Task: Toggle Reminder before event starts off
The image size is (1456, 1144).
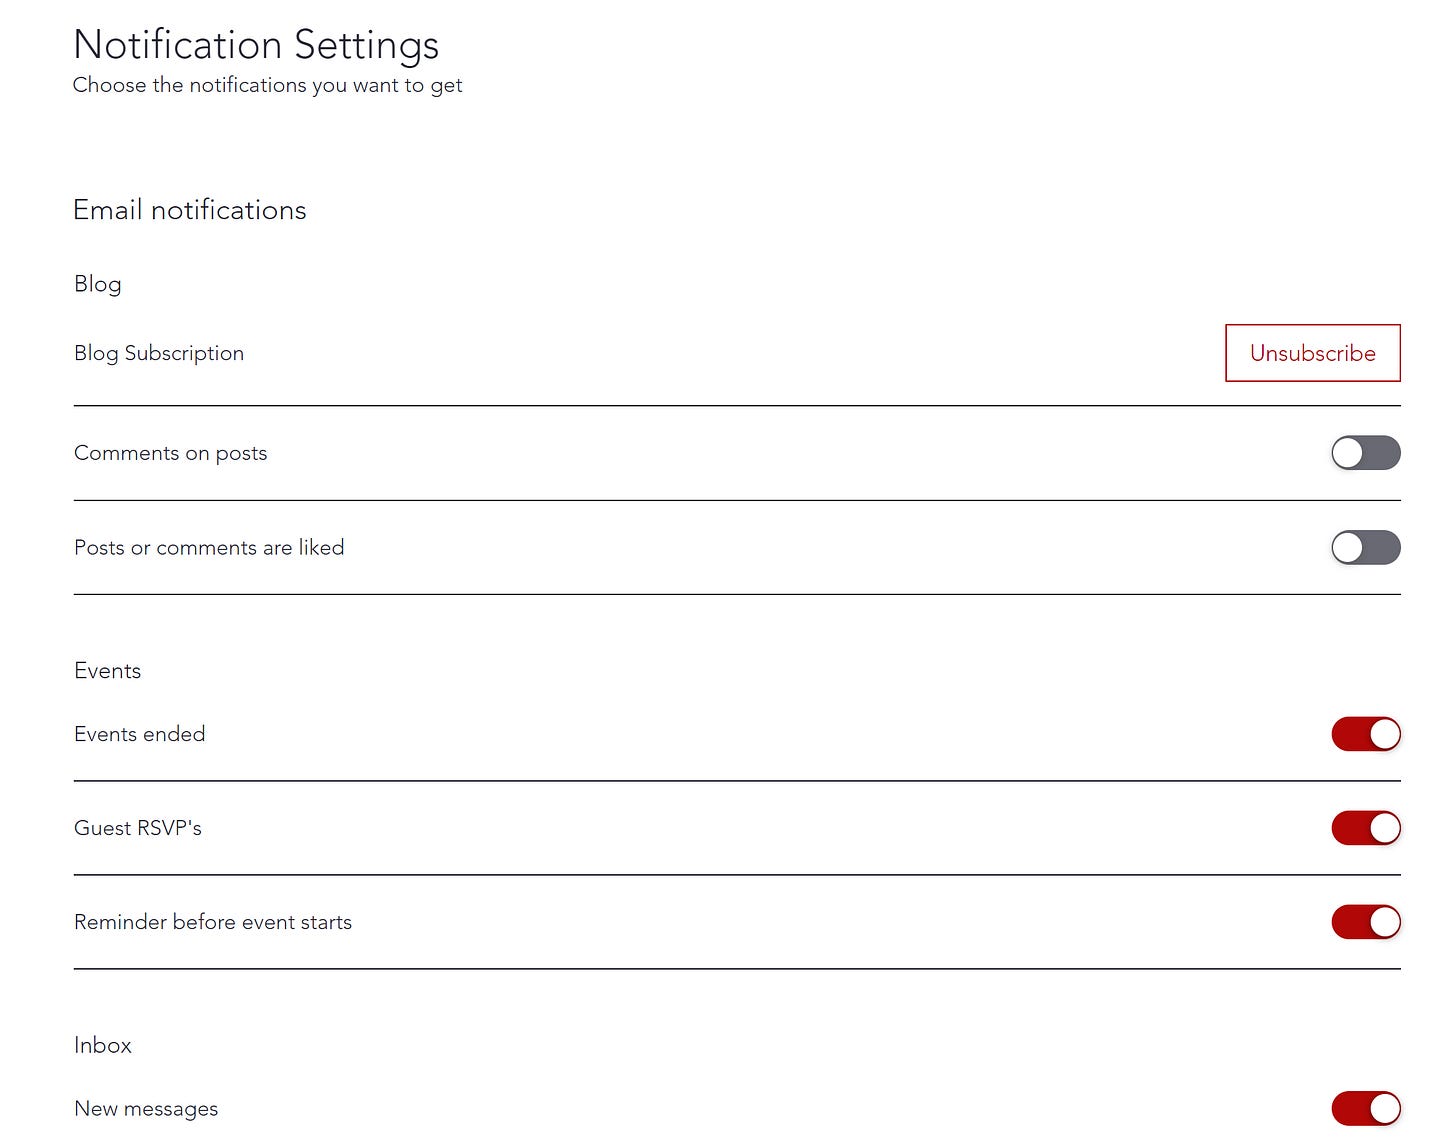Action: [1365, 922]
